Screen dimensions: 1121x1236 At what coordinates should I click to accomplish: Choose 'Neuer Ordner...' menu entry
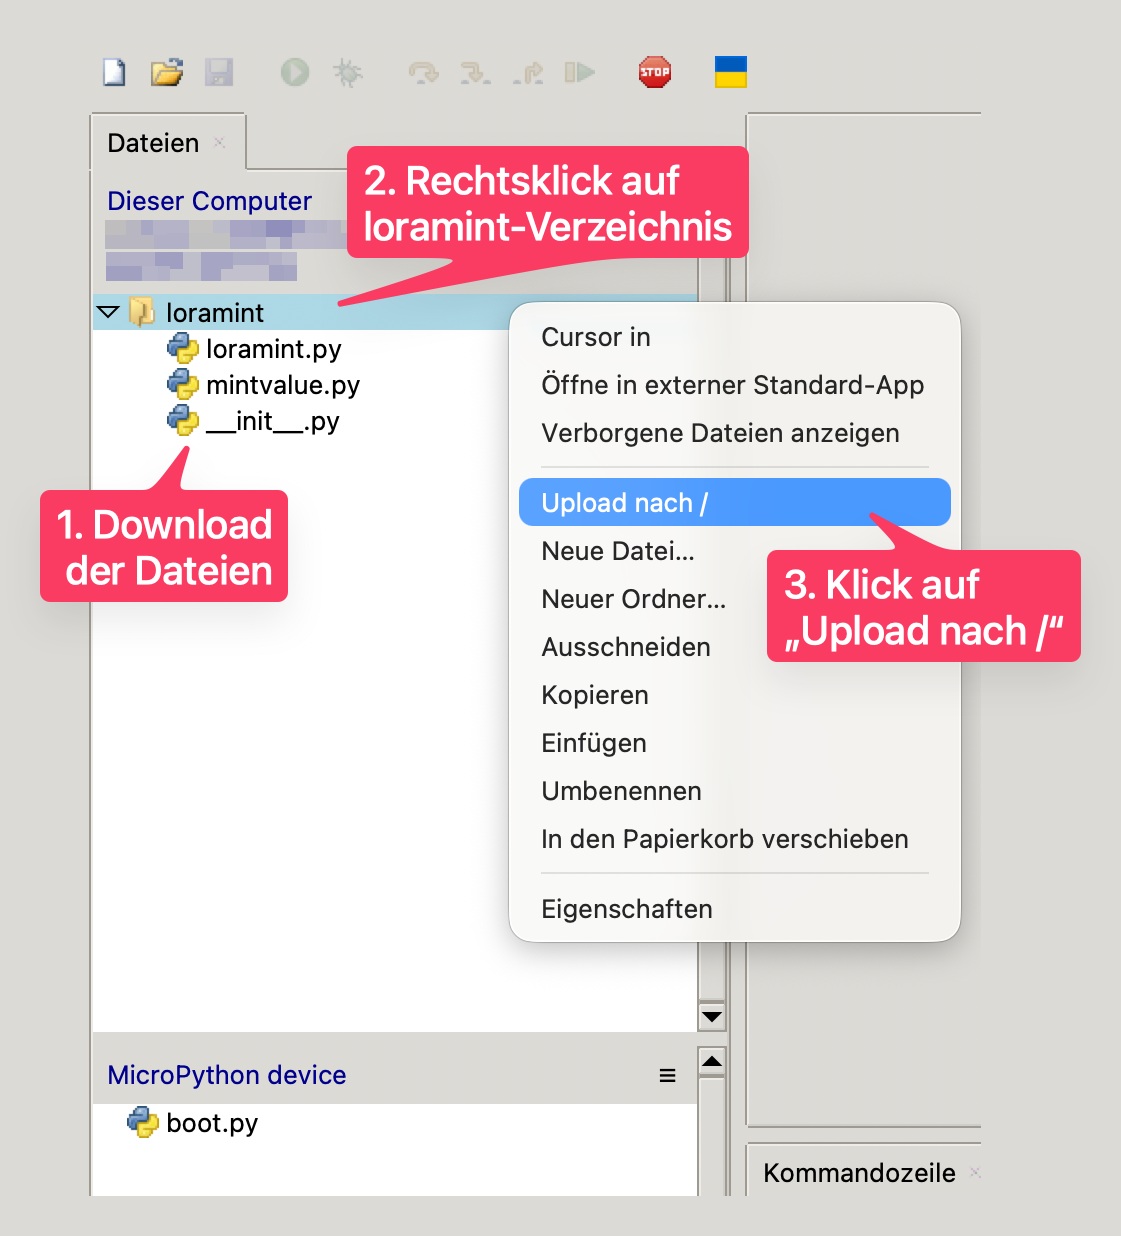pyautogui.click(x=735, y=599)
